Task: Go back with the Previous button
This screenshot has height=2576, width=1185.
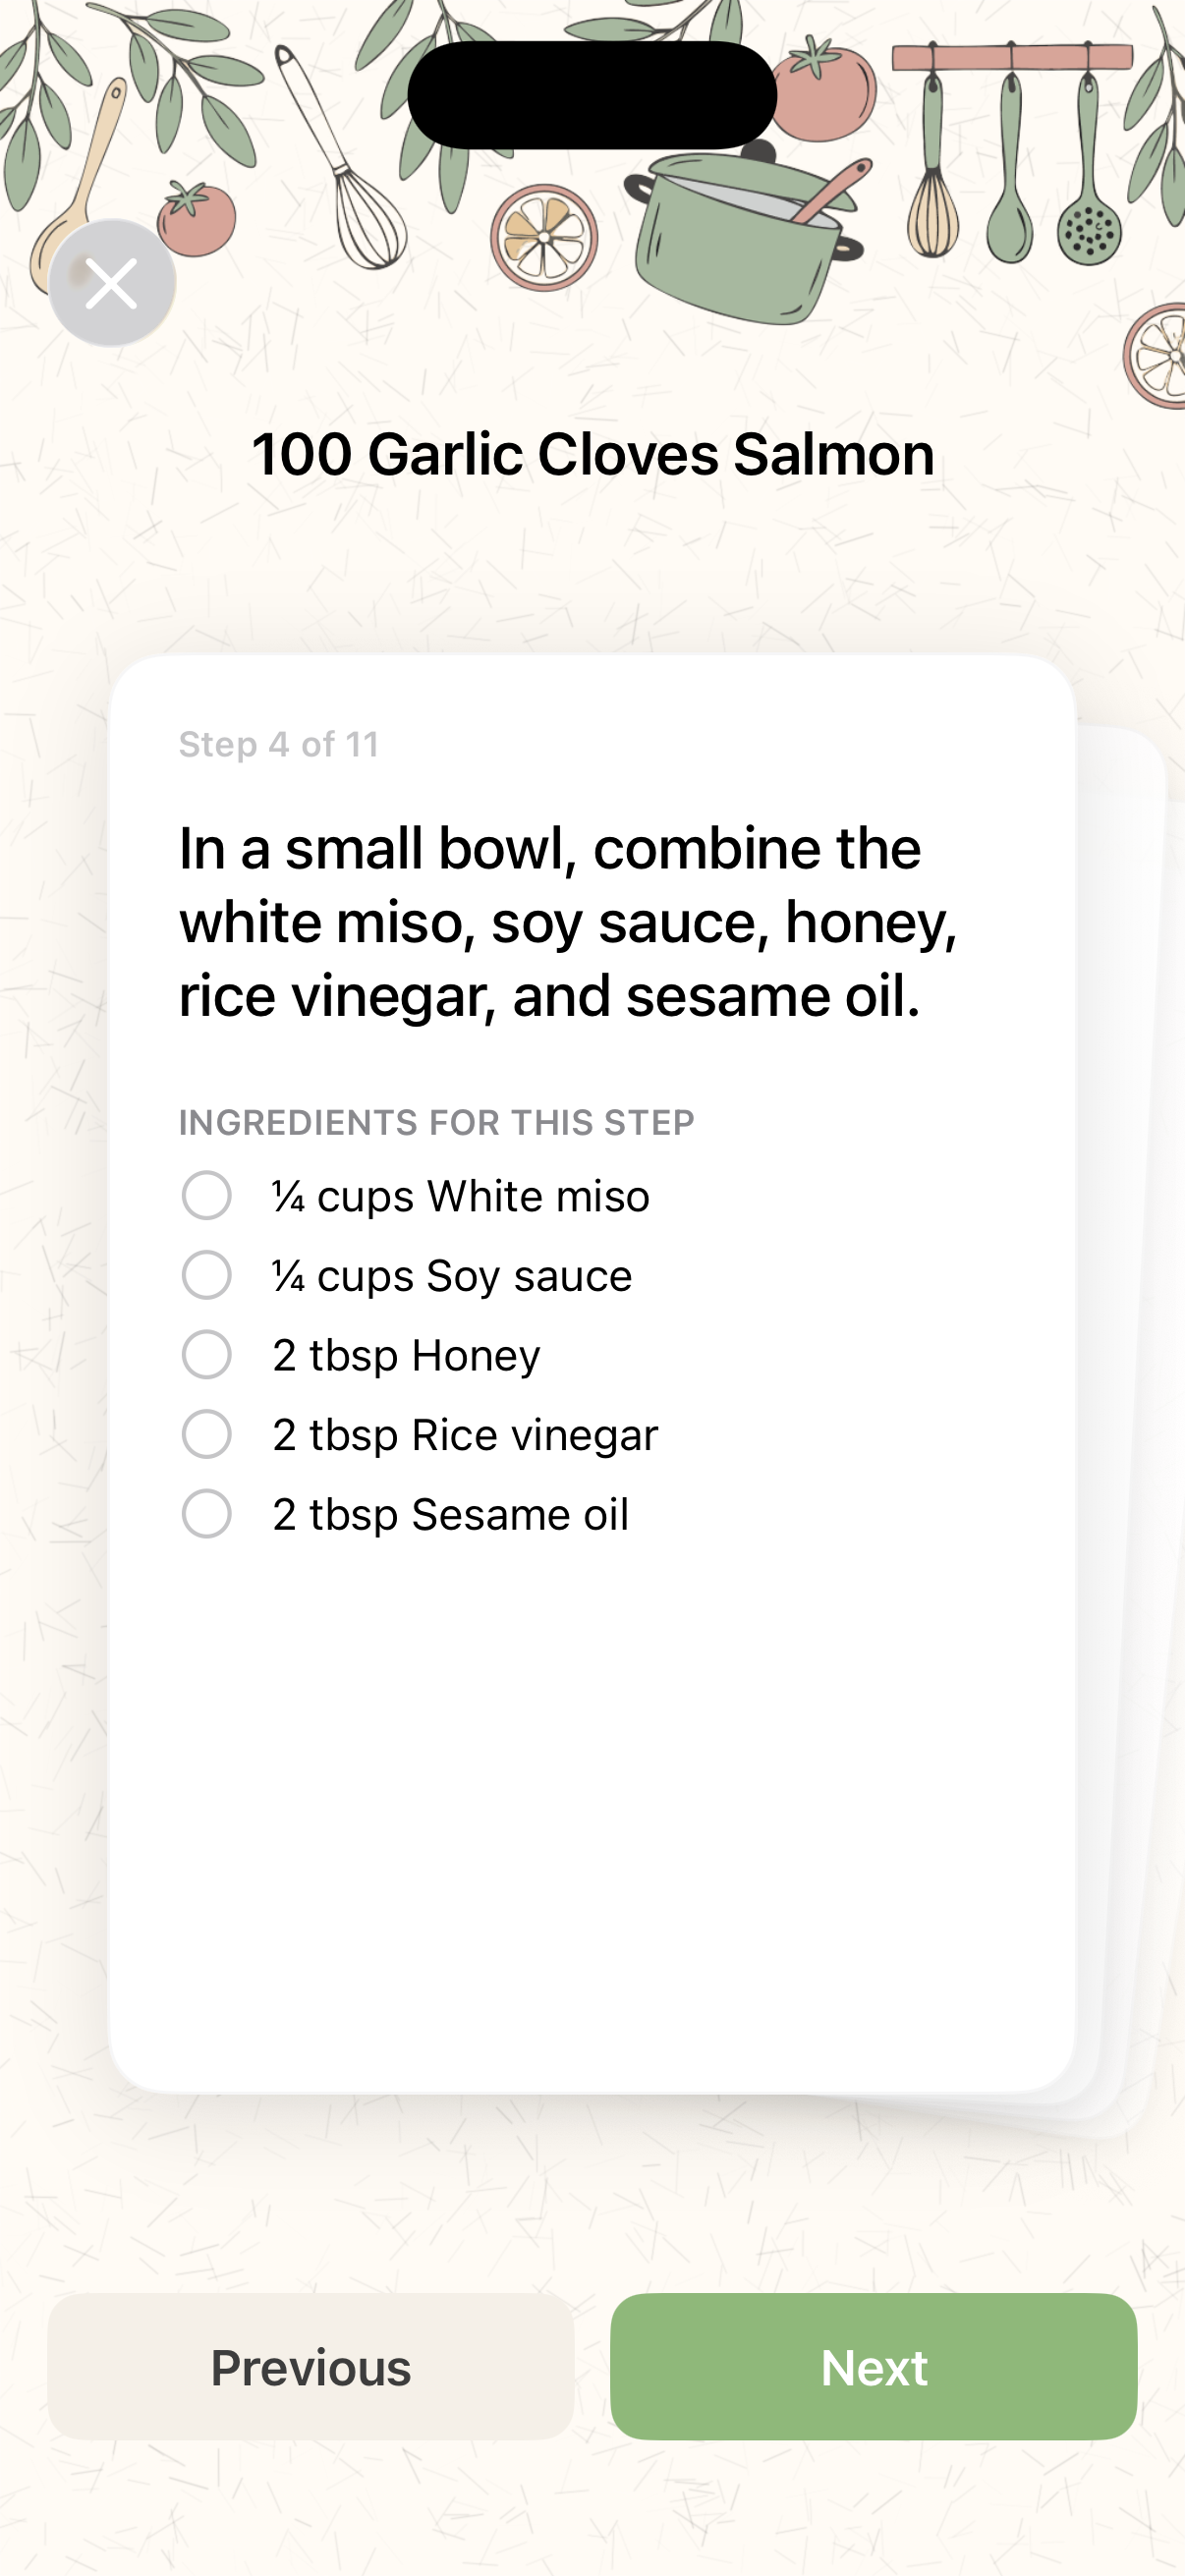Action: pyautogui.click(x=311, y=2367)
